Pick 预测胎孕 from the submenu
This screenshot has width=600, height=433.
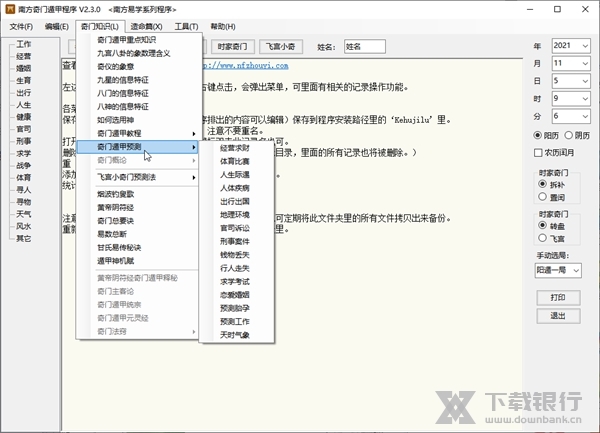[237, 308]
